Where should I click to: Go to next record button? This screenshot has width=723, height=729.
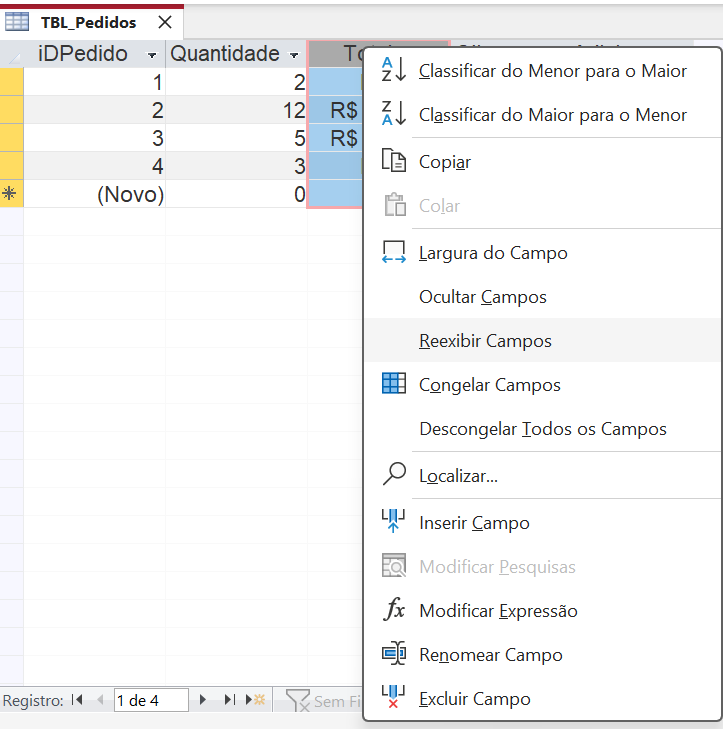pos(204,700)
